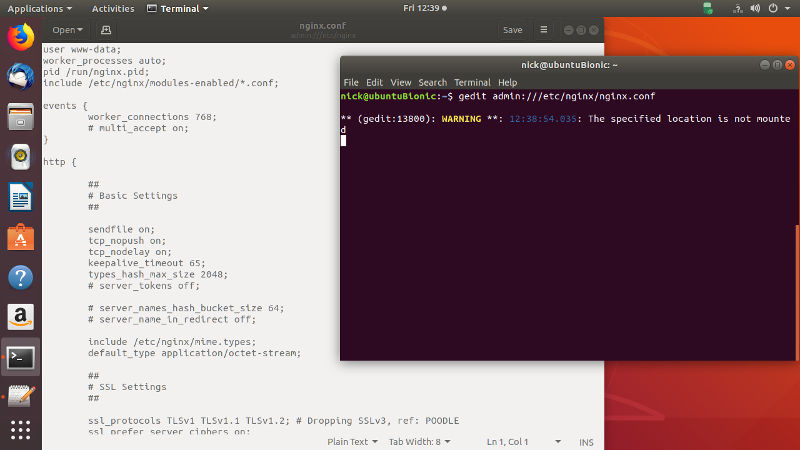This screenshot has width=800, height=450.
Task: Show all applications grid
Action: point(20,430)
